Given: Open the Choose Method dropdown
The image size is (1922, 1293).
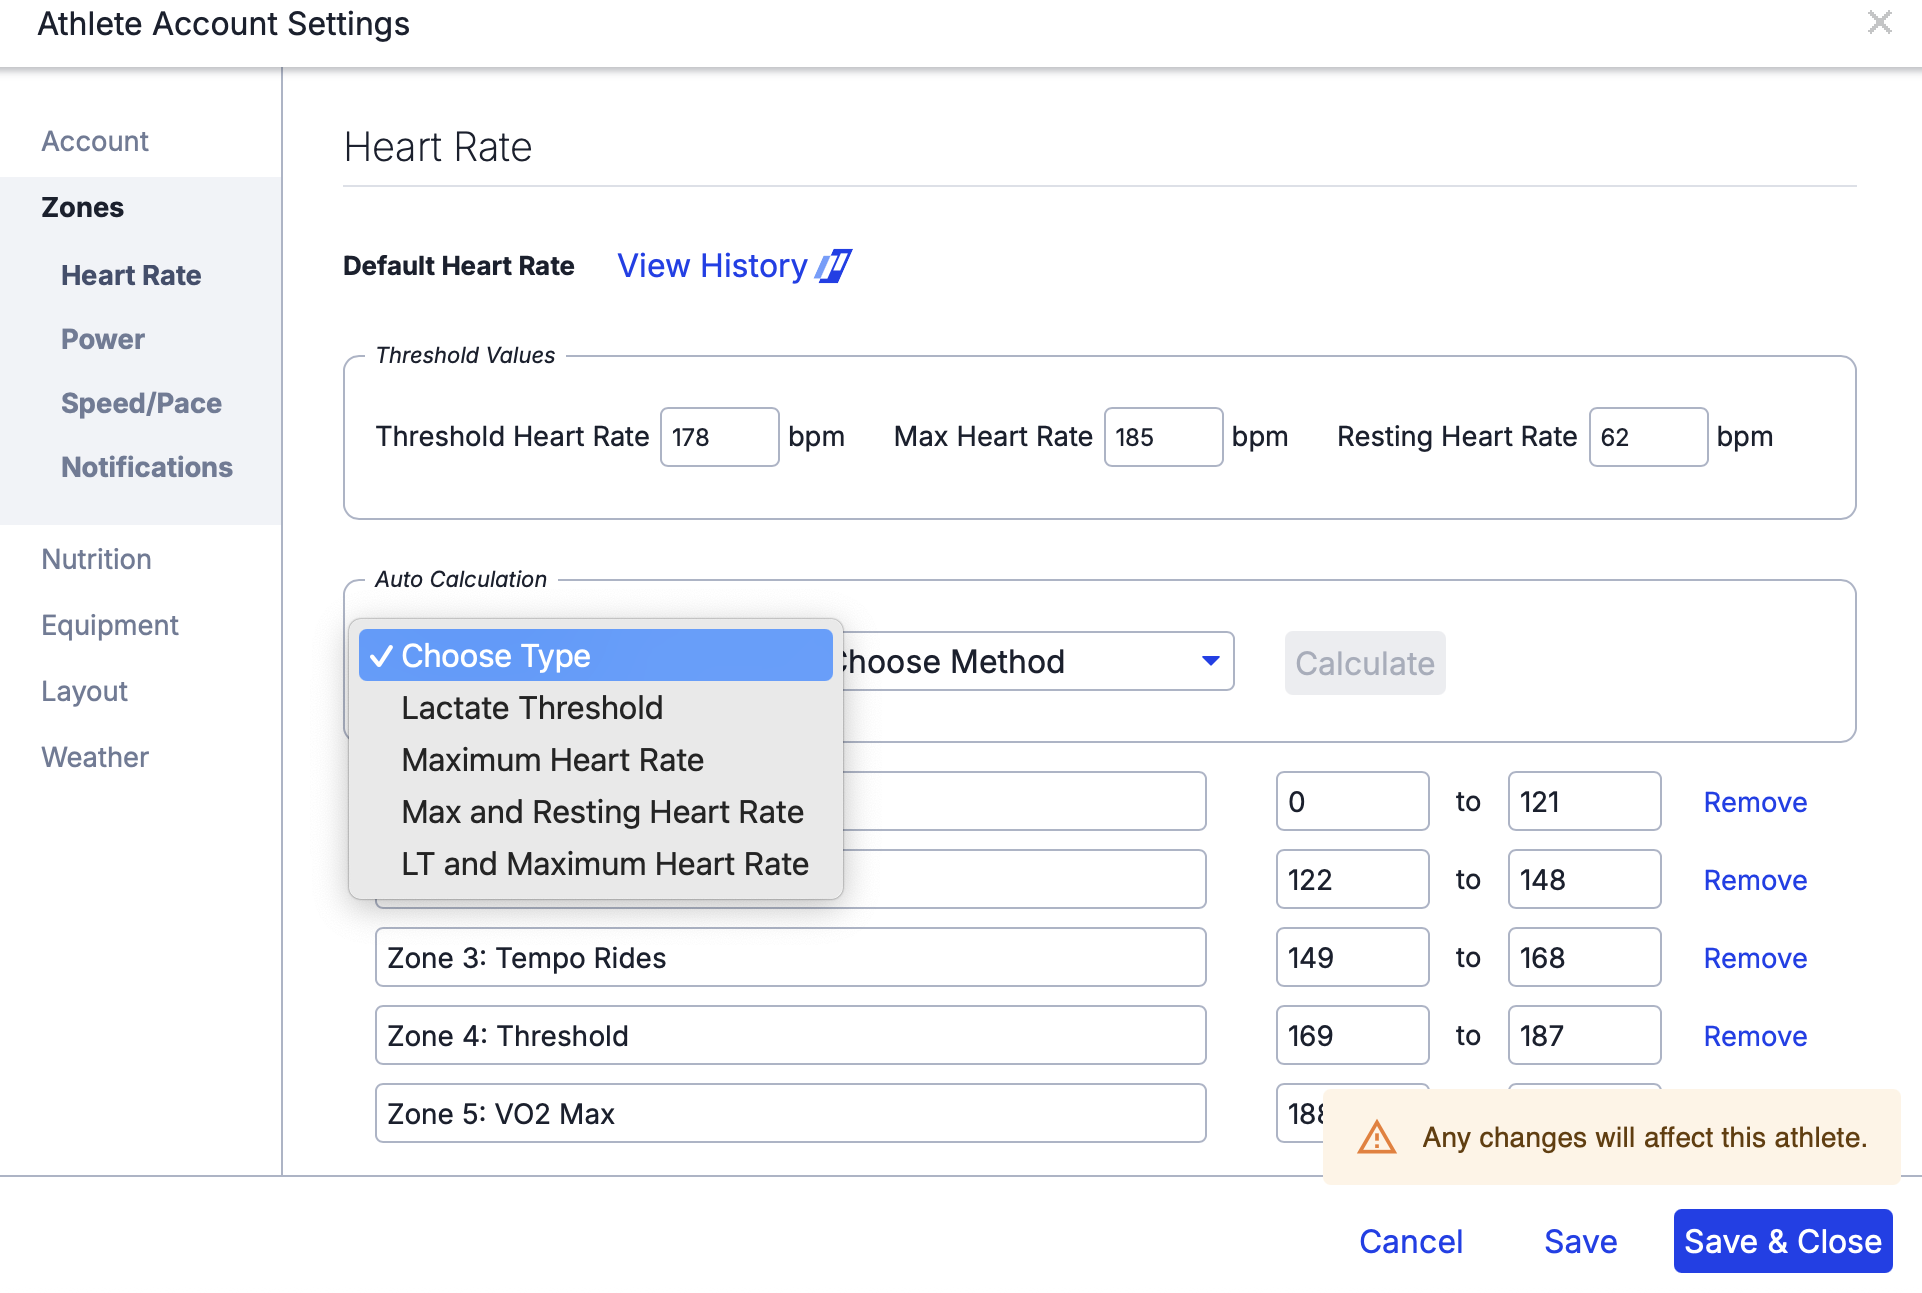Looking at the screenshot, I should (x=1038, y=661).
